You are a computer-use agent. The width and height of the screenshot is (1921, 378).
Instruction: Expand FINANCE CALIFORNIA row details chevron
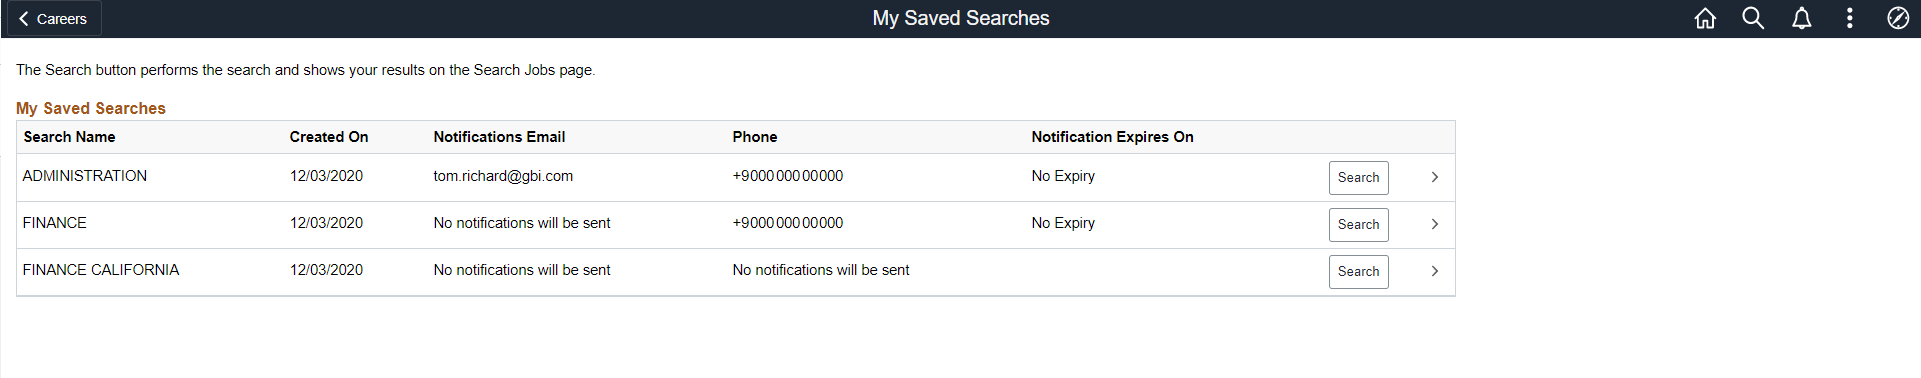tap(1434, 271)
